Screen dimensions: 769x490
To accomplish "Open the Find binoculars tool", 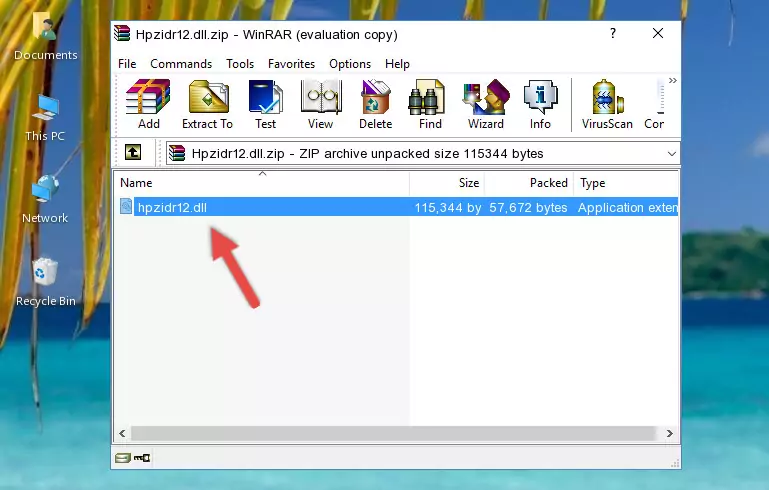I will [x=430, y=104].
